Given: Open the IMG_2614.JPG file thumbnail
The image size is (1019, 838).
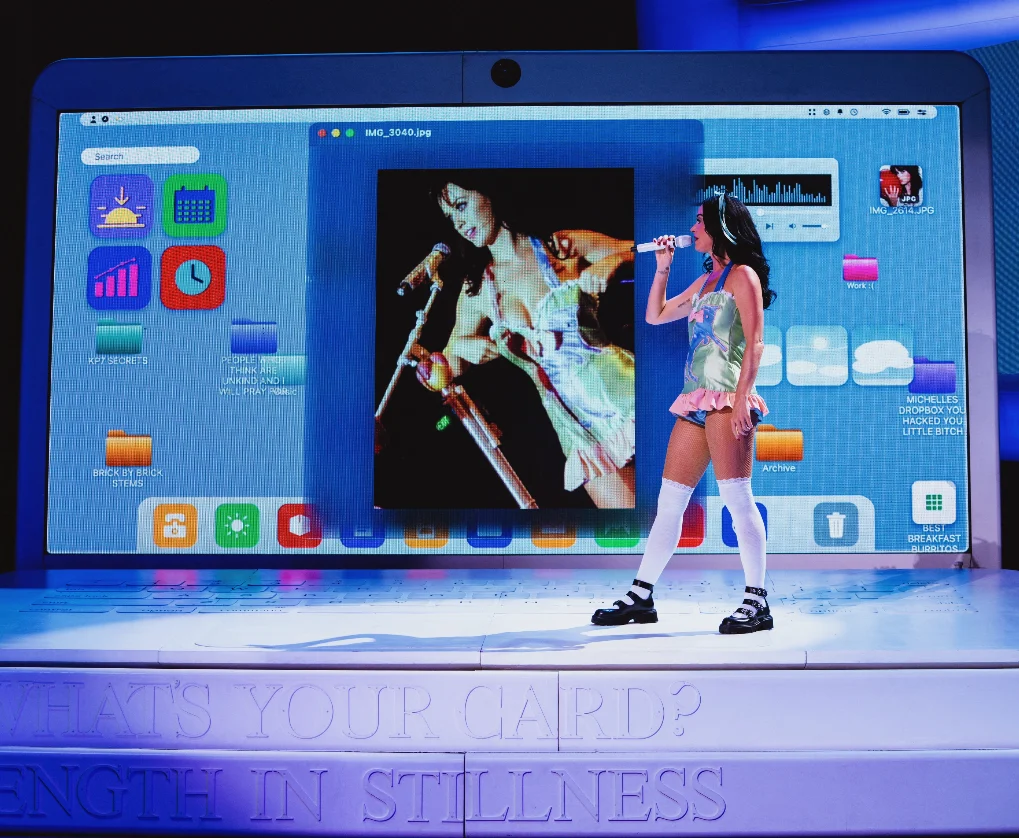Looking at the screenshot, I should tap(901, 185).
